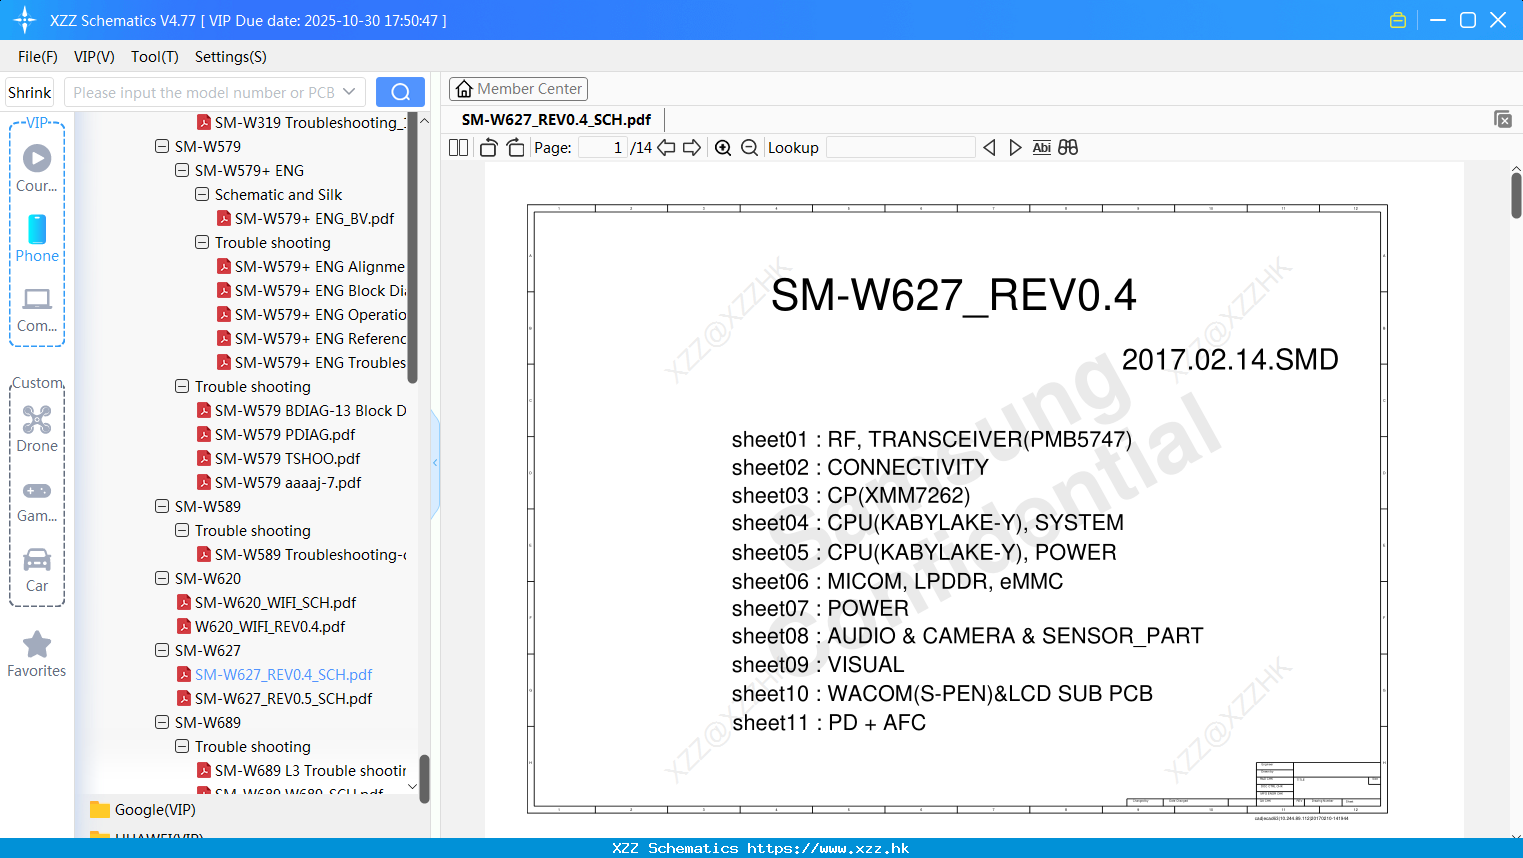1523x858 pixels.
Task: Click the page number field
Action: click(x=604, y=147)
